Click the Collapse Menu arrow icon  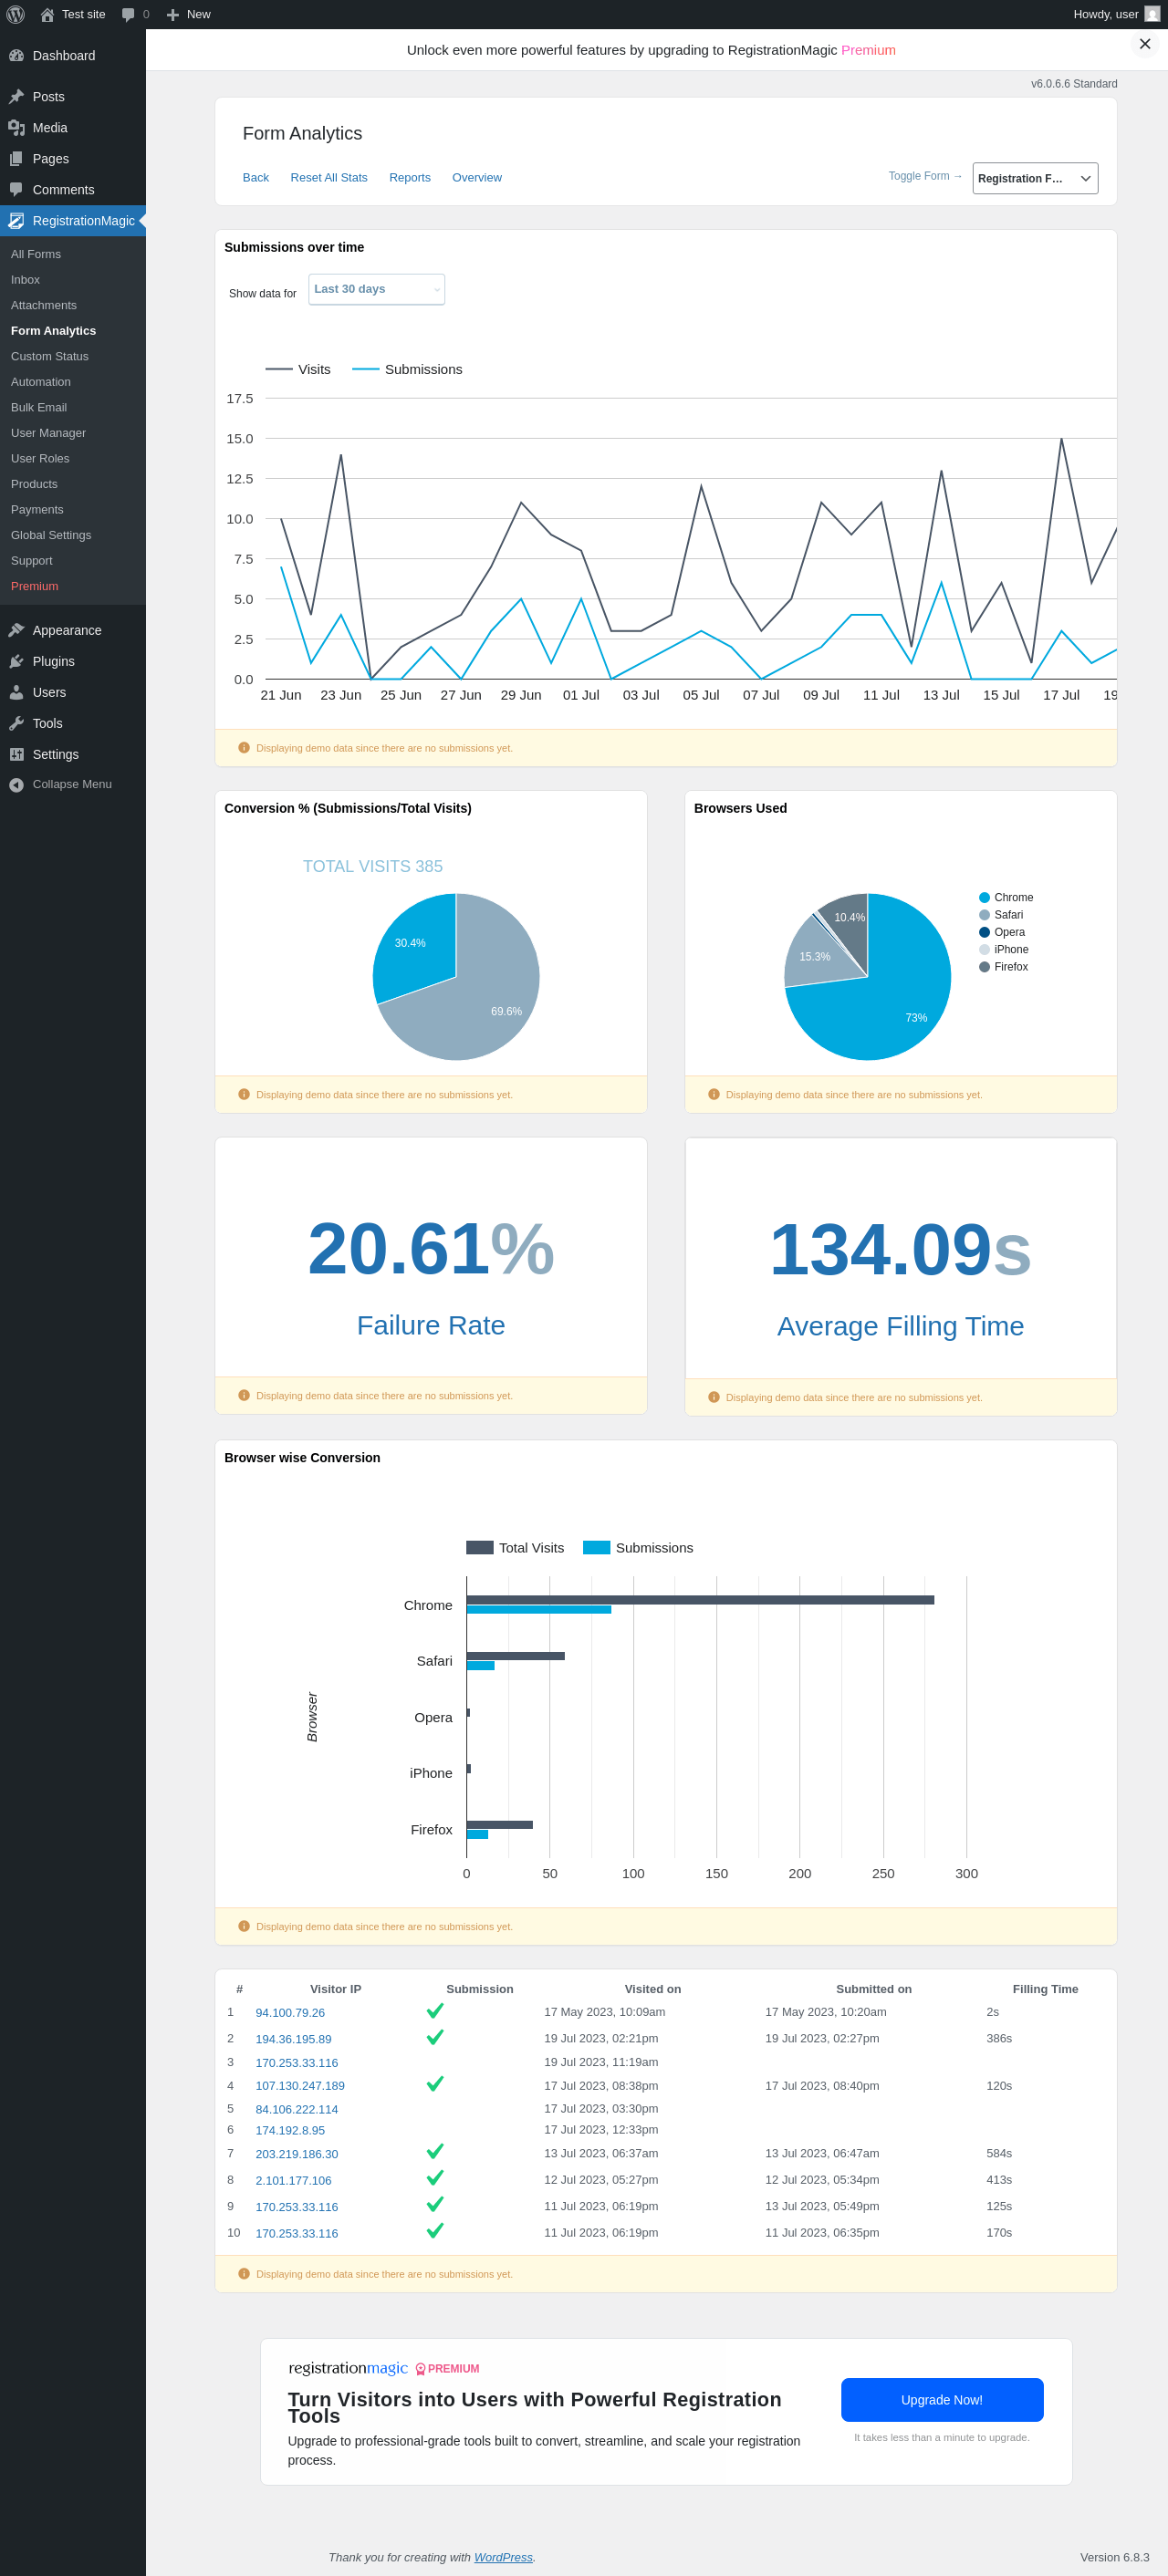point(16,785)
